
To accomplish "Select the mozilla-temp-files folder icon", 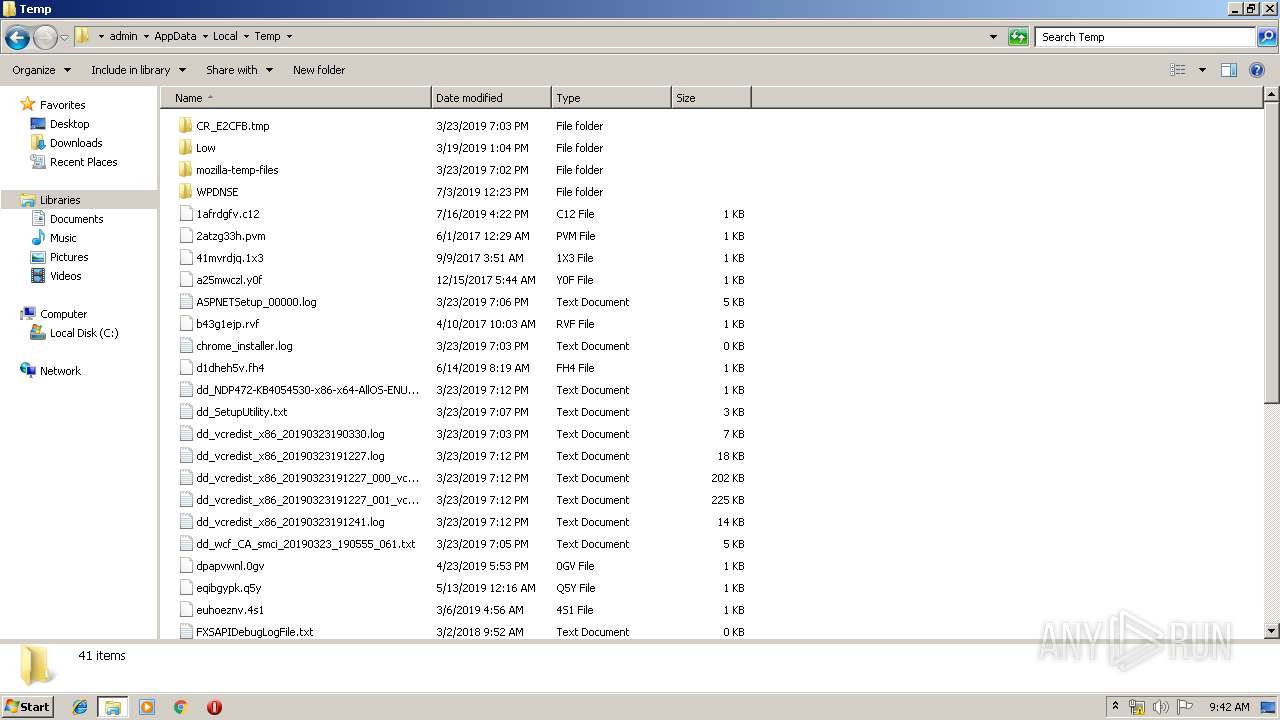I will (185, 170).
